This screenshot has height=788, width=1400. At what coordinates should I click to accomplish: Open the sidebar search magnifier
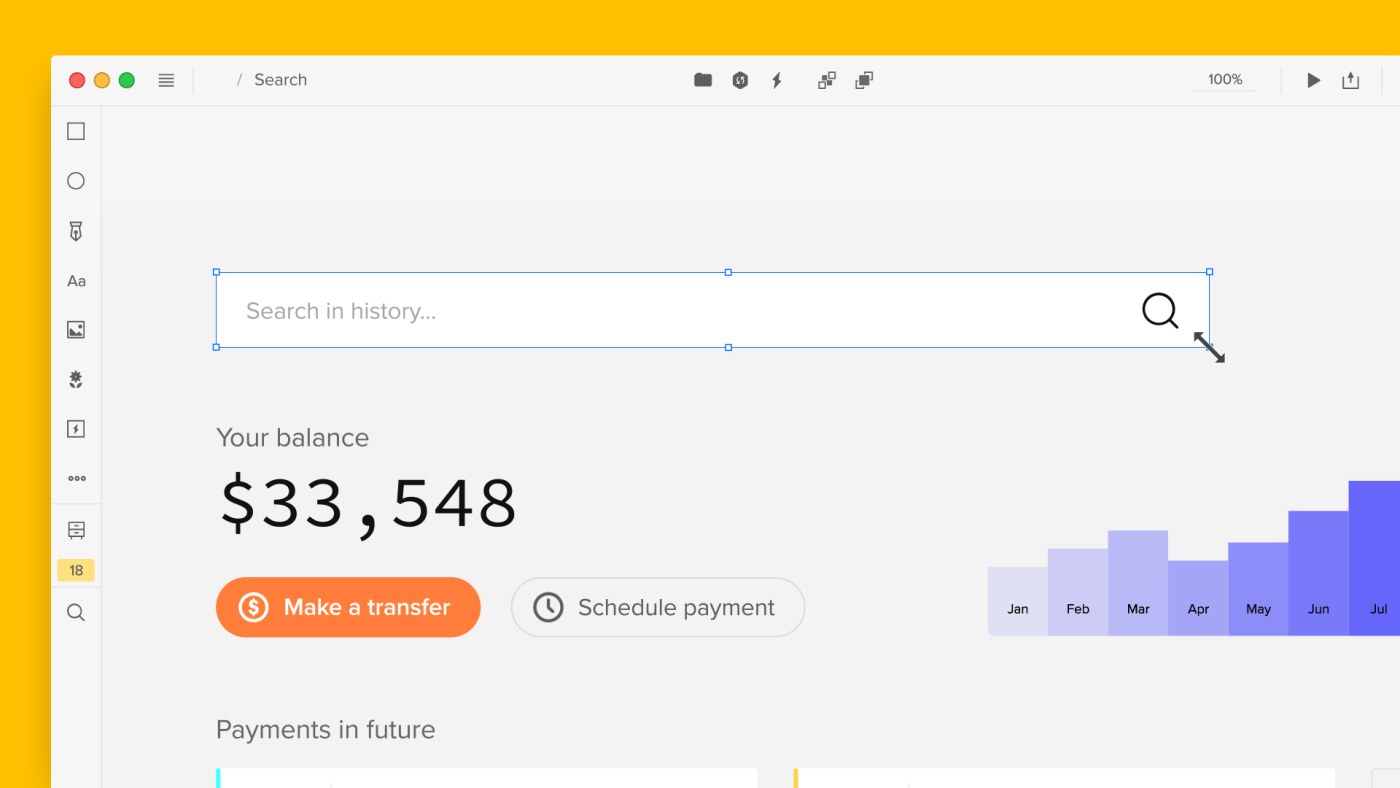pyautogui.click(x=76, y=612)
